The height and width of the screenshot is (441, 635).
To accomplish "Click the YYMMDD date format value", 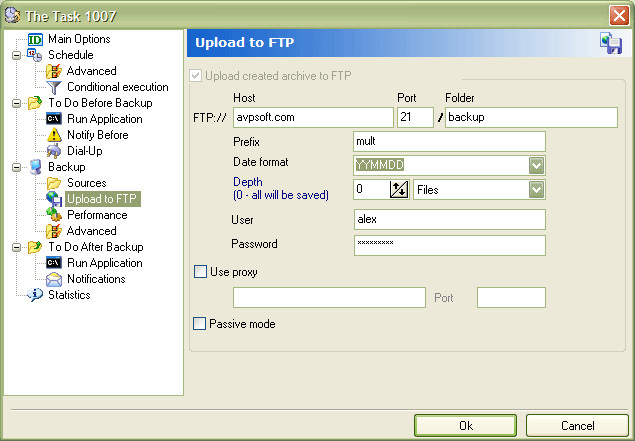I will tap(379, 165).
